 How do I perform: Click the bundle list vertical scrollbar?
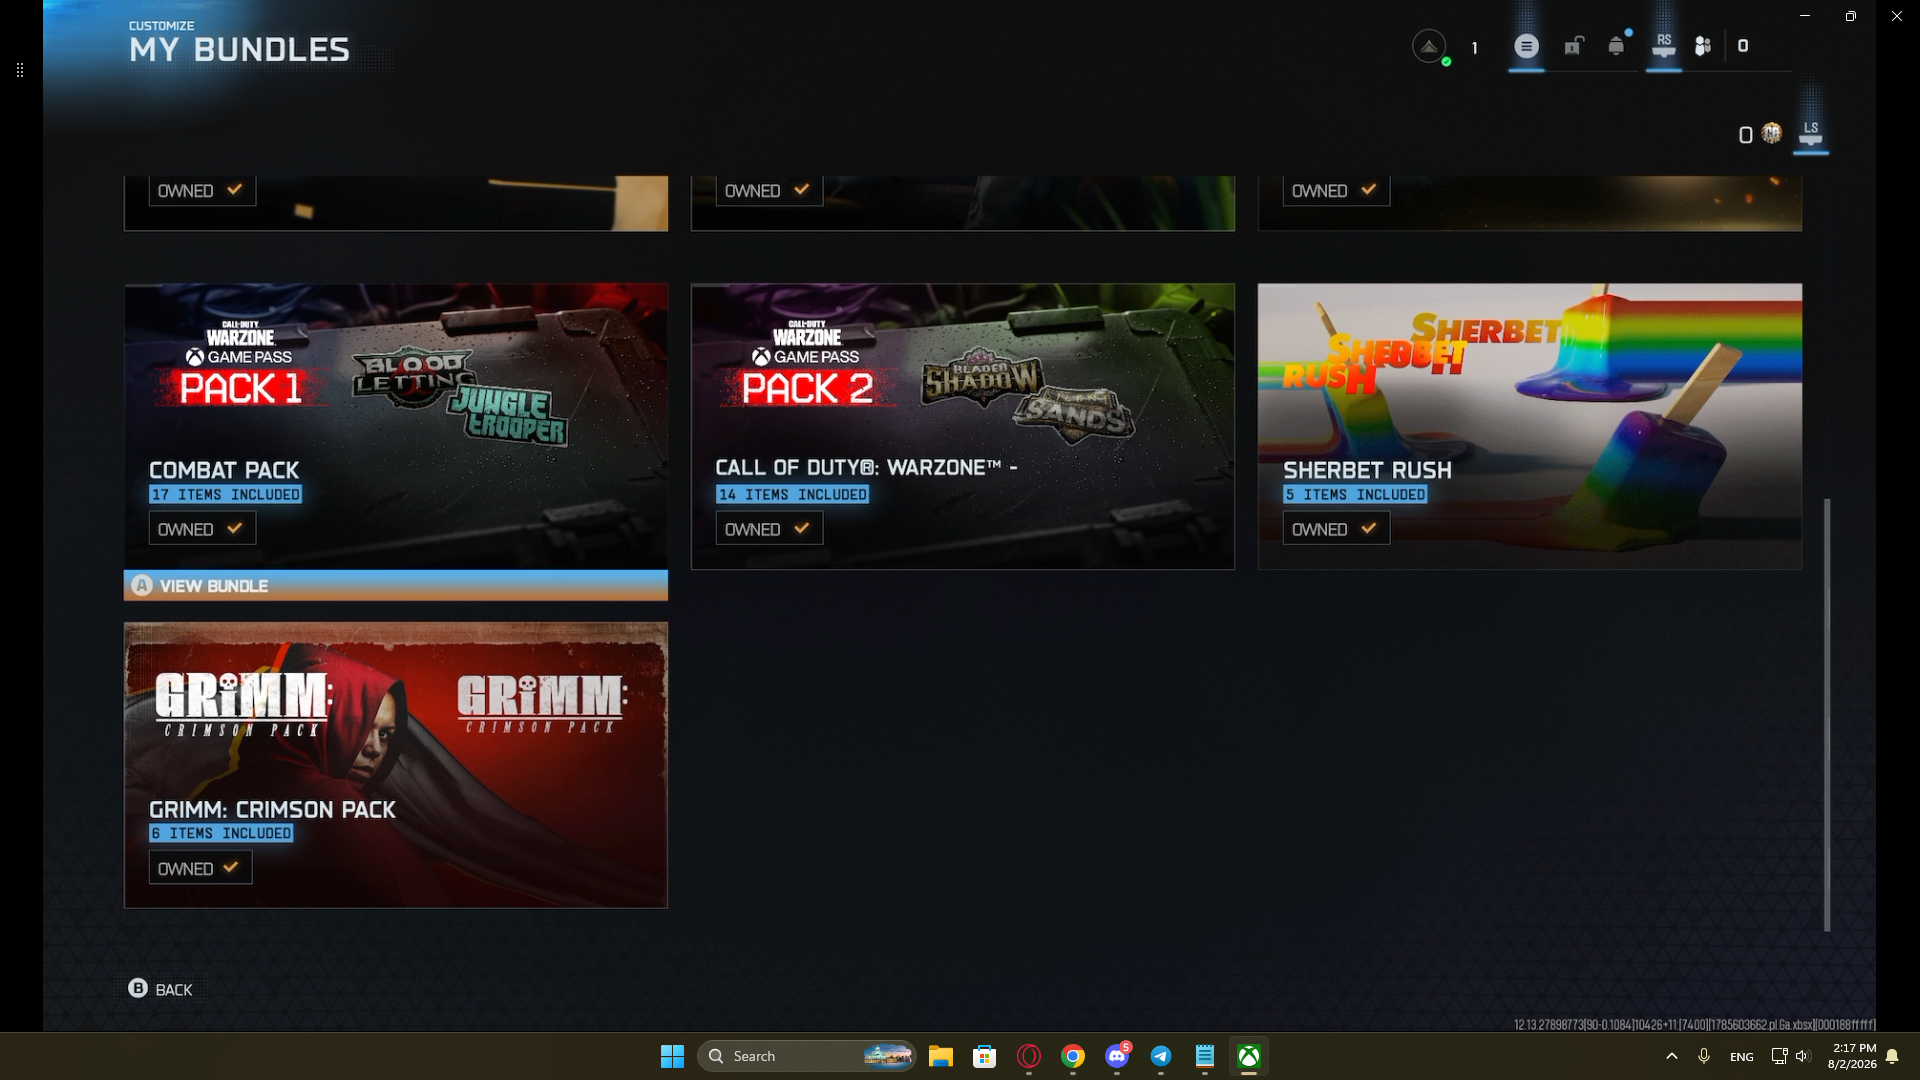point(1827,714)
